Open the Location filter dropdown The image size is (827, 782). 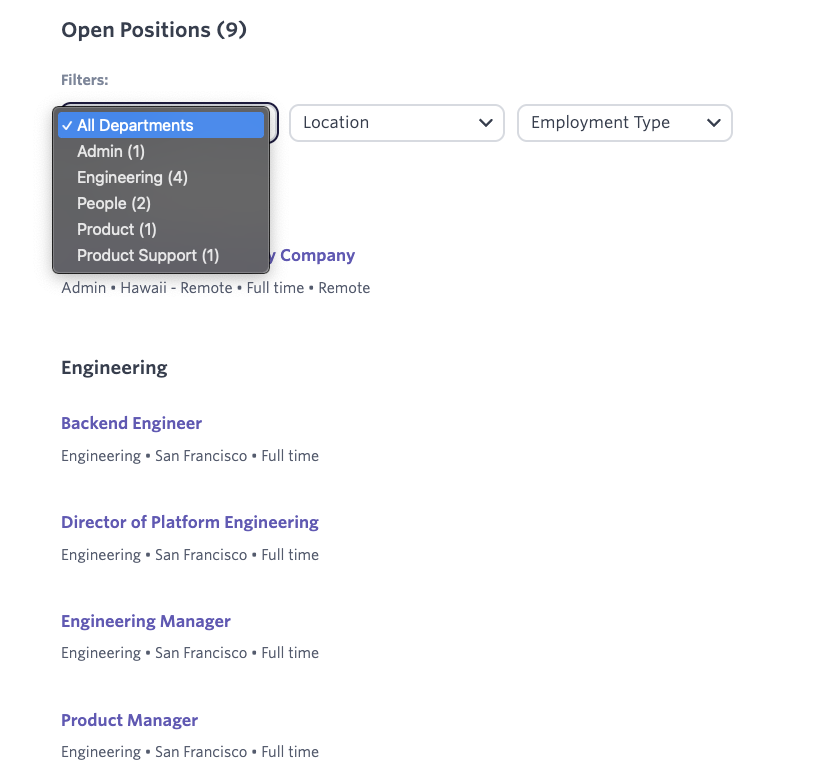[x=396, y=123]
